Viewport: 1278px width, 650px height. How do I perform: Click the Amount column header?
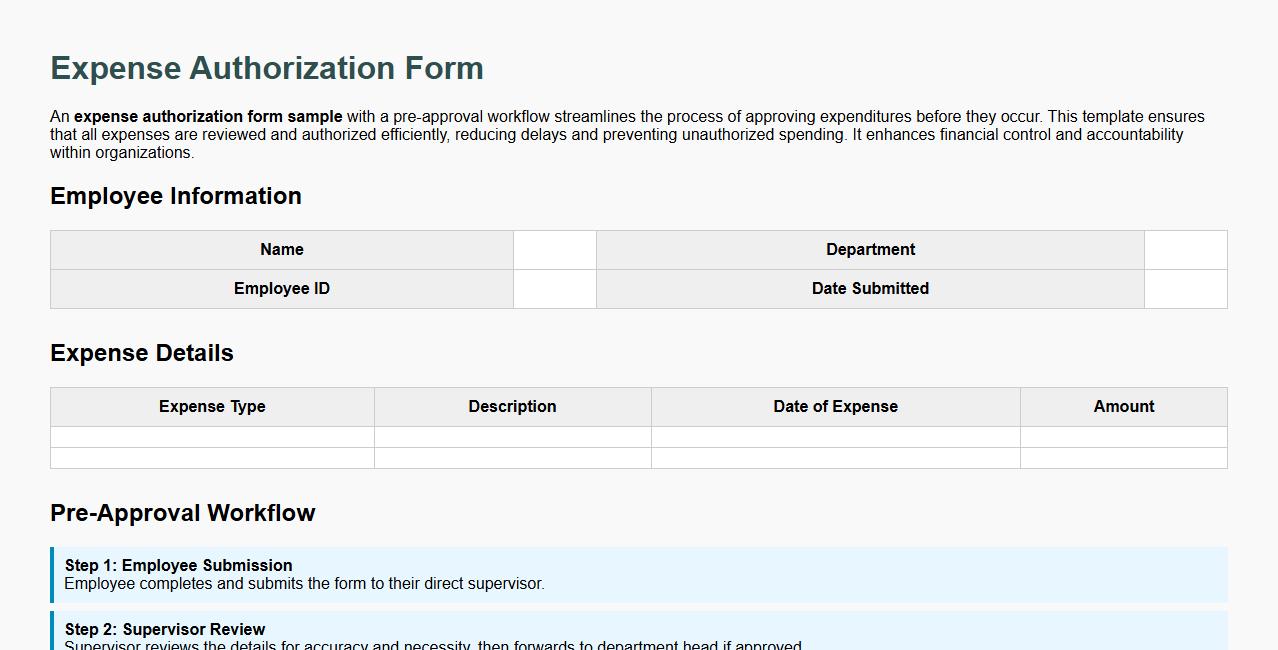(x=1123, y=406)
